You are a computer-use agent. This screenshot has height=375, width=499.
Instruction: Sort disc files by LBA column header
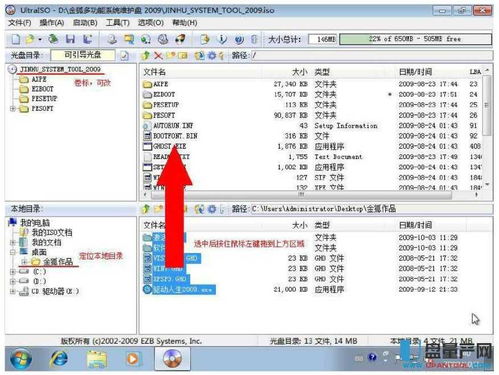click(475, 72)
